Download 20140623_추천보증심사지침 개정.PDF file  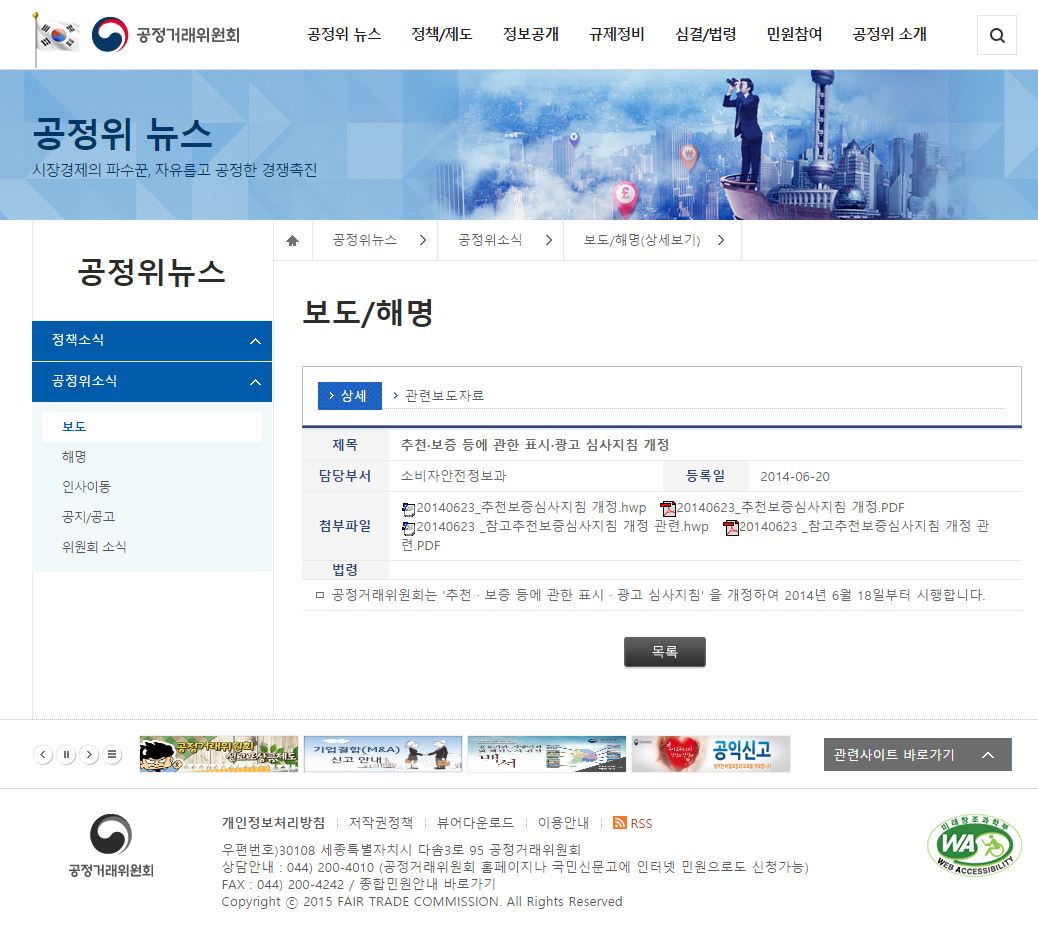[789, 507]
